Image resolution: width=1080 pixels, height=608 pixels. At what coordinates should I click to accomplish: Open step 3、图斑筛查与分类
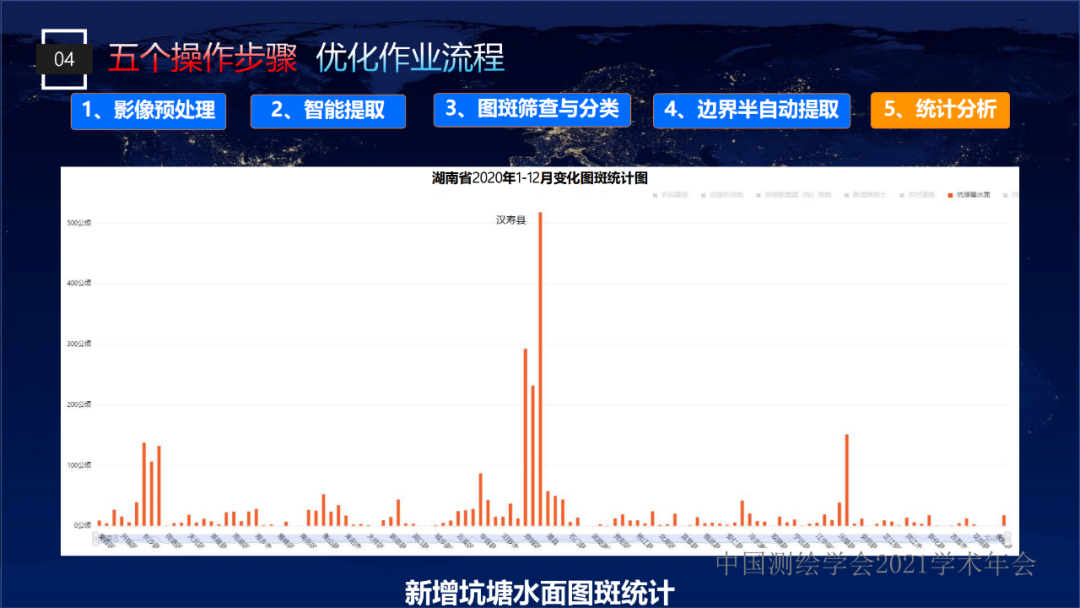point(531,110)
